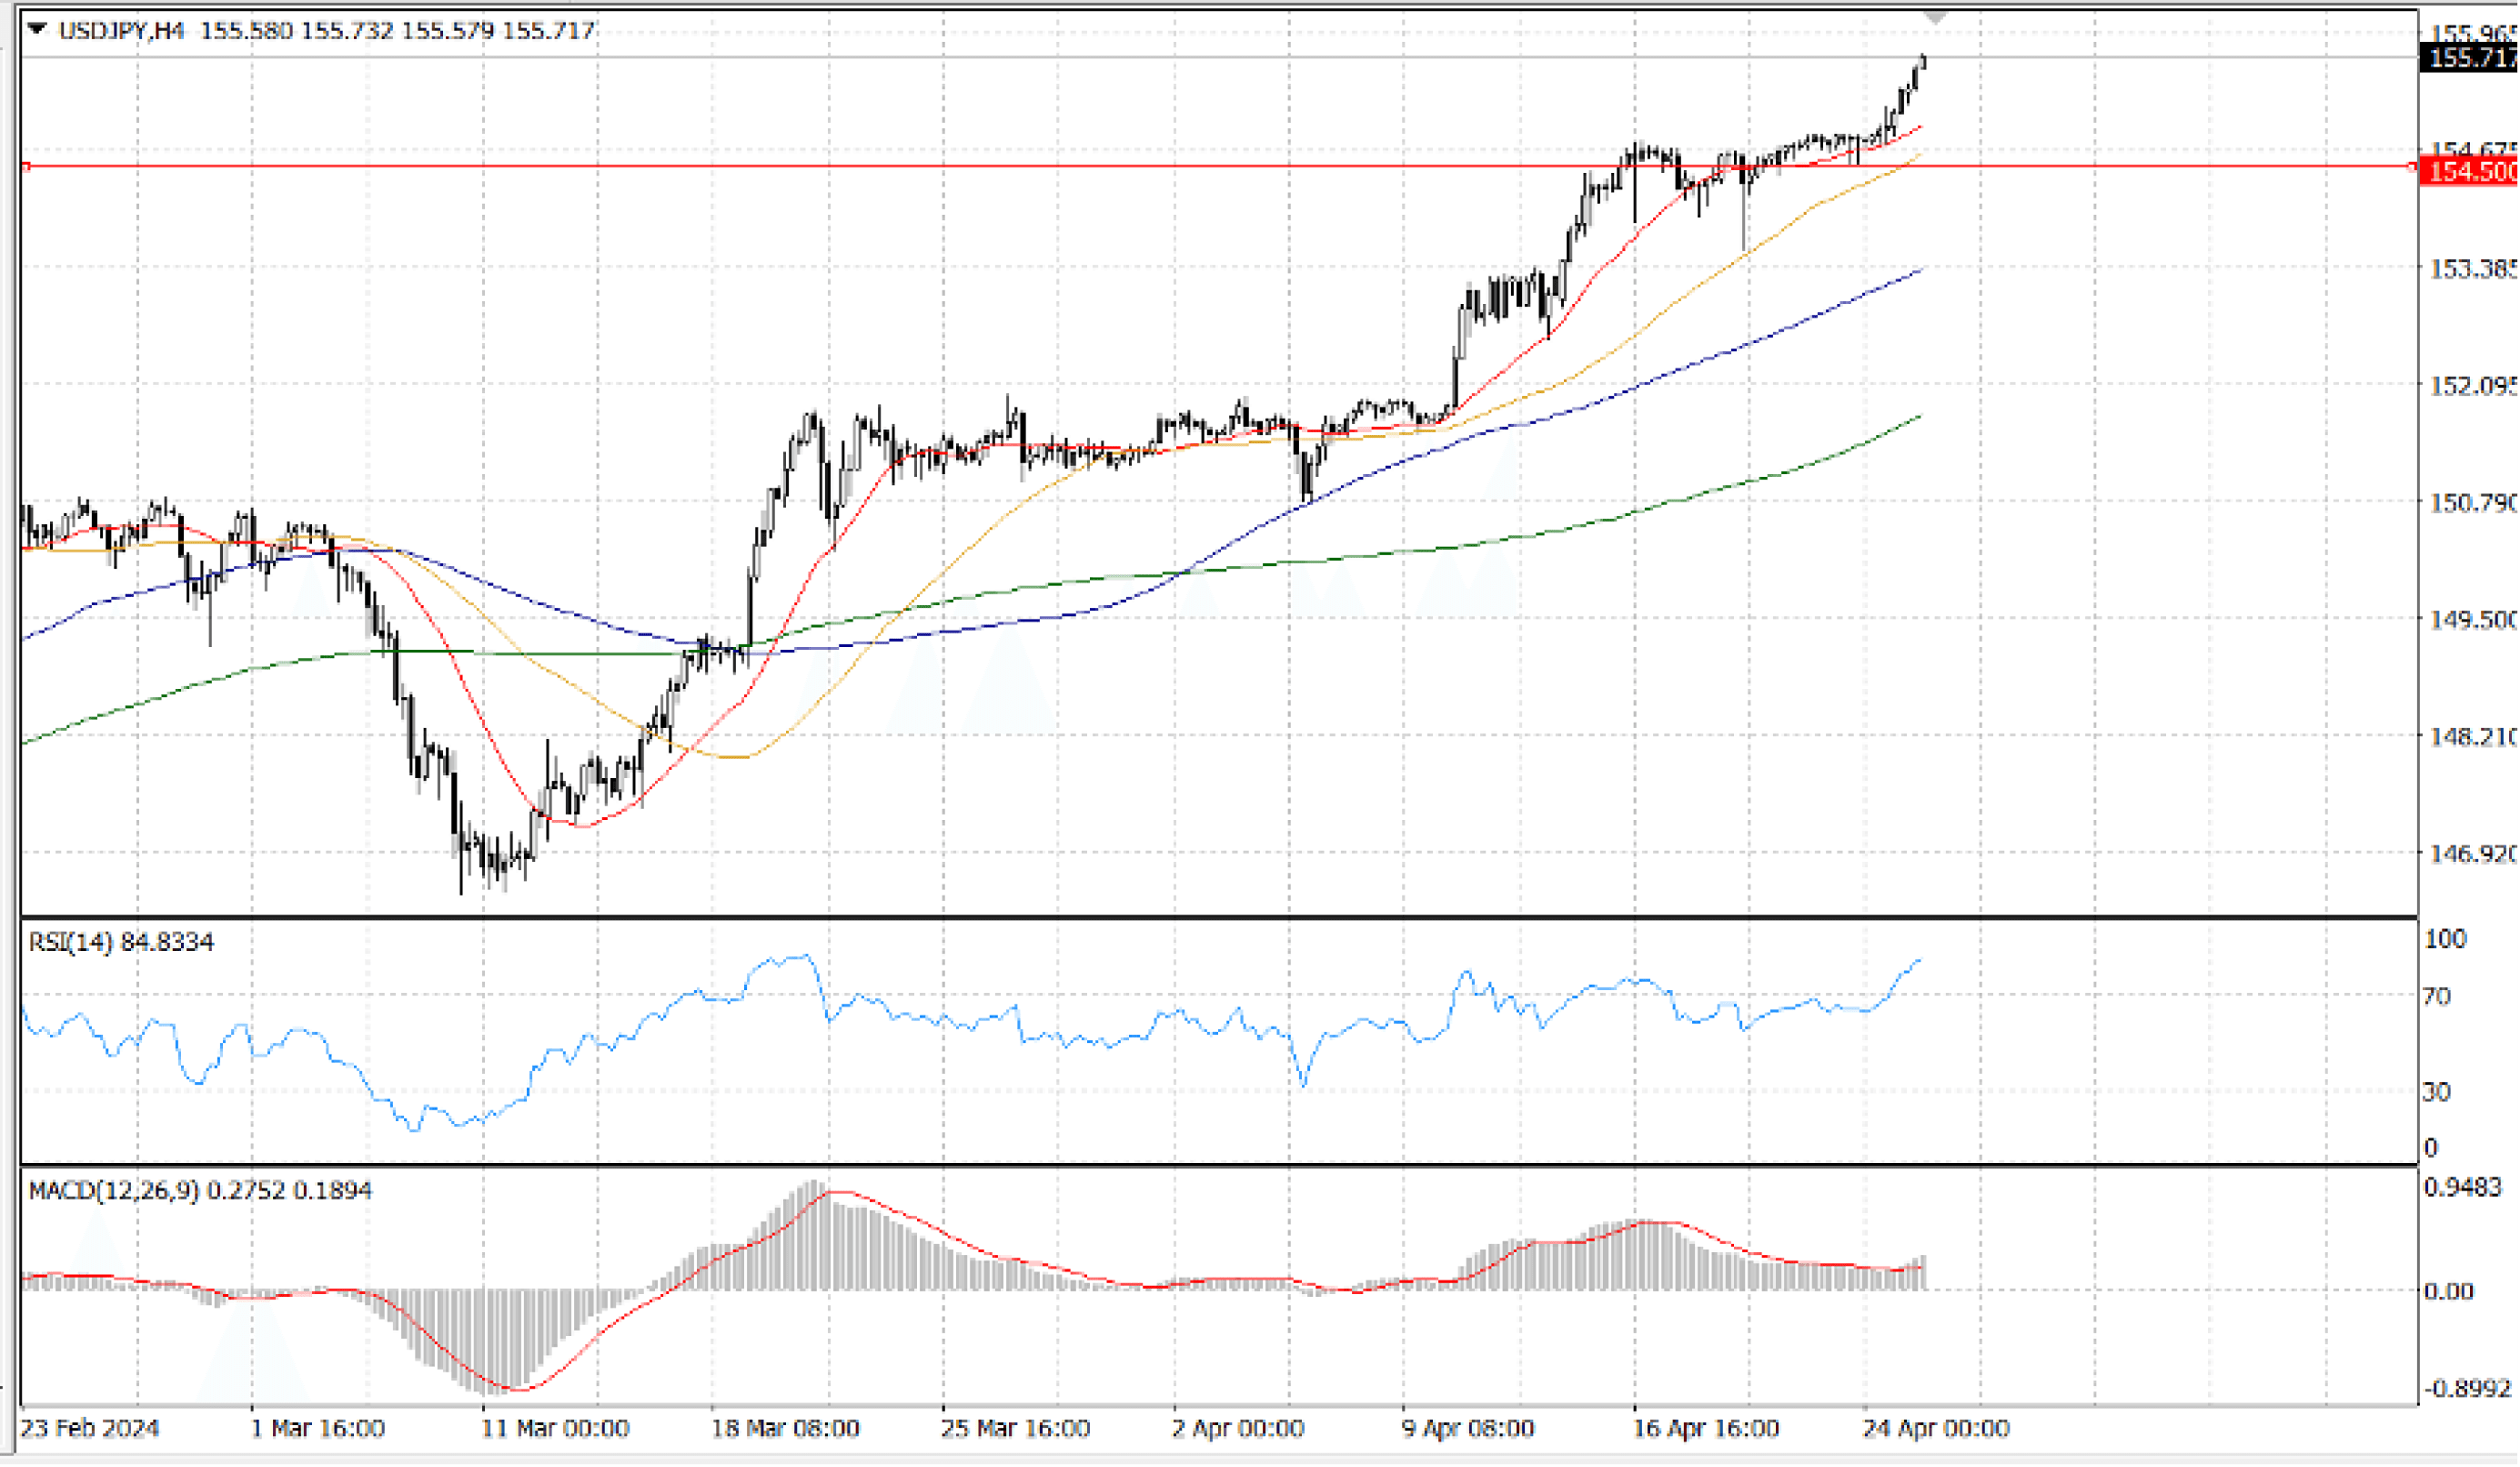
Task: Click the grey chart shift triangle marker
Action: coord(1936,18)
